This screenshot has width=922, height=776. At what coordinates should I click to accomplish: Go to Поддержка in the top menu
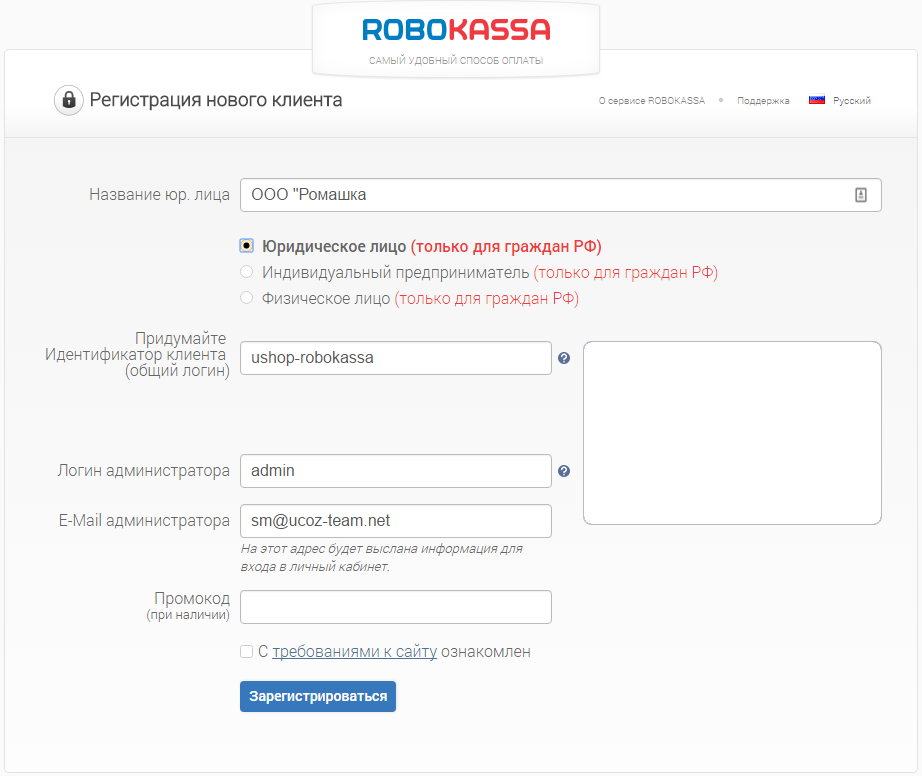[763, 101]
